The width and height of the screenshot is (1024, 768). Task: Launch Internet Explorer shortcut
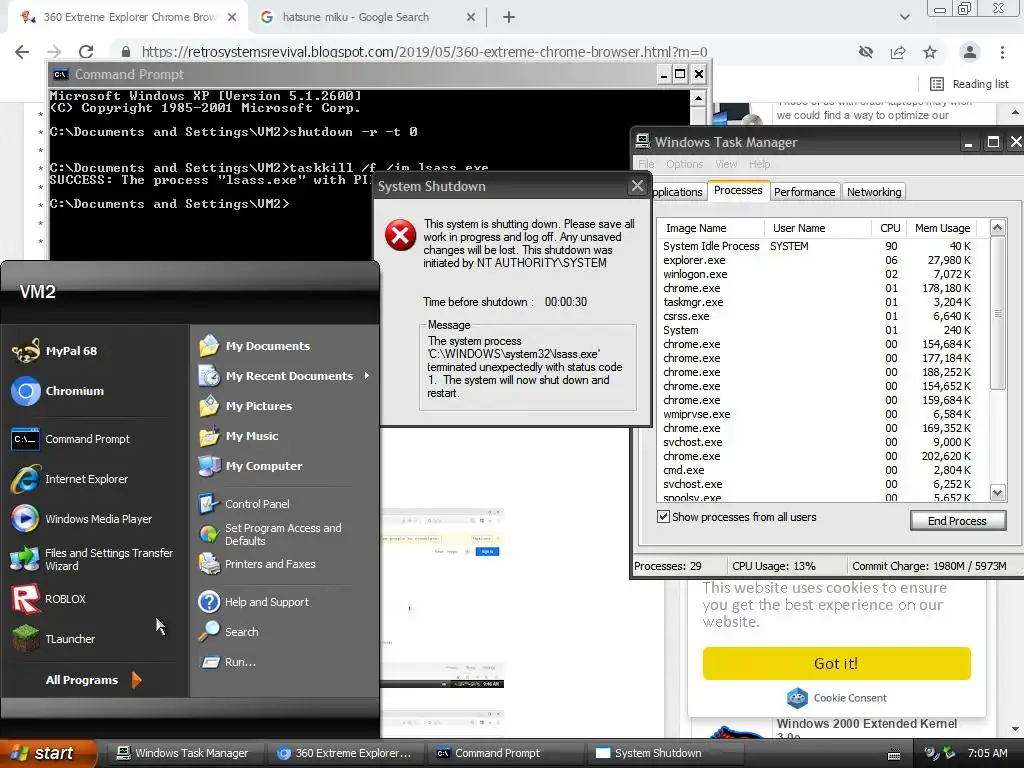pos(71,479)
